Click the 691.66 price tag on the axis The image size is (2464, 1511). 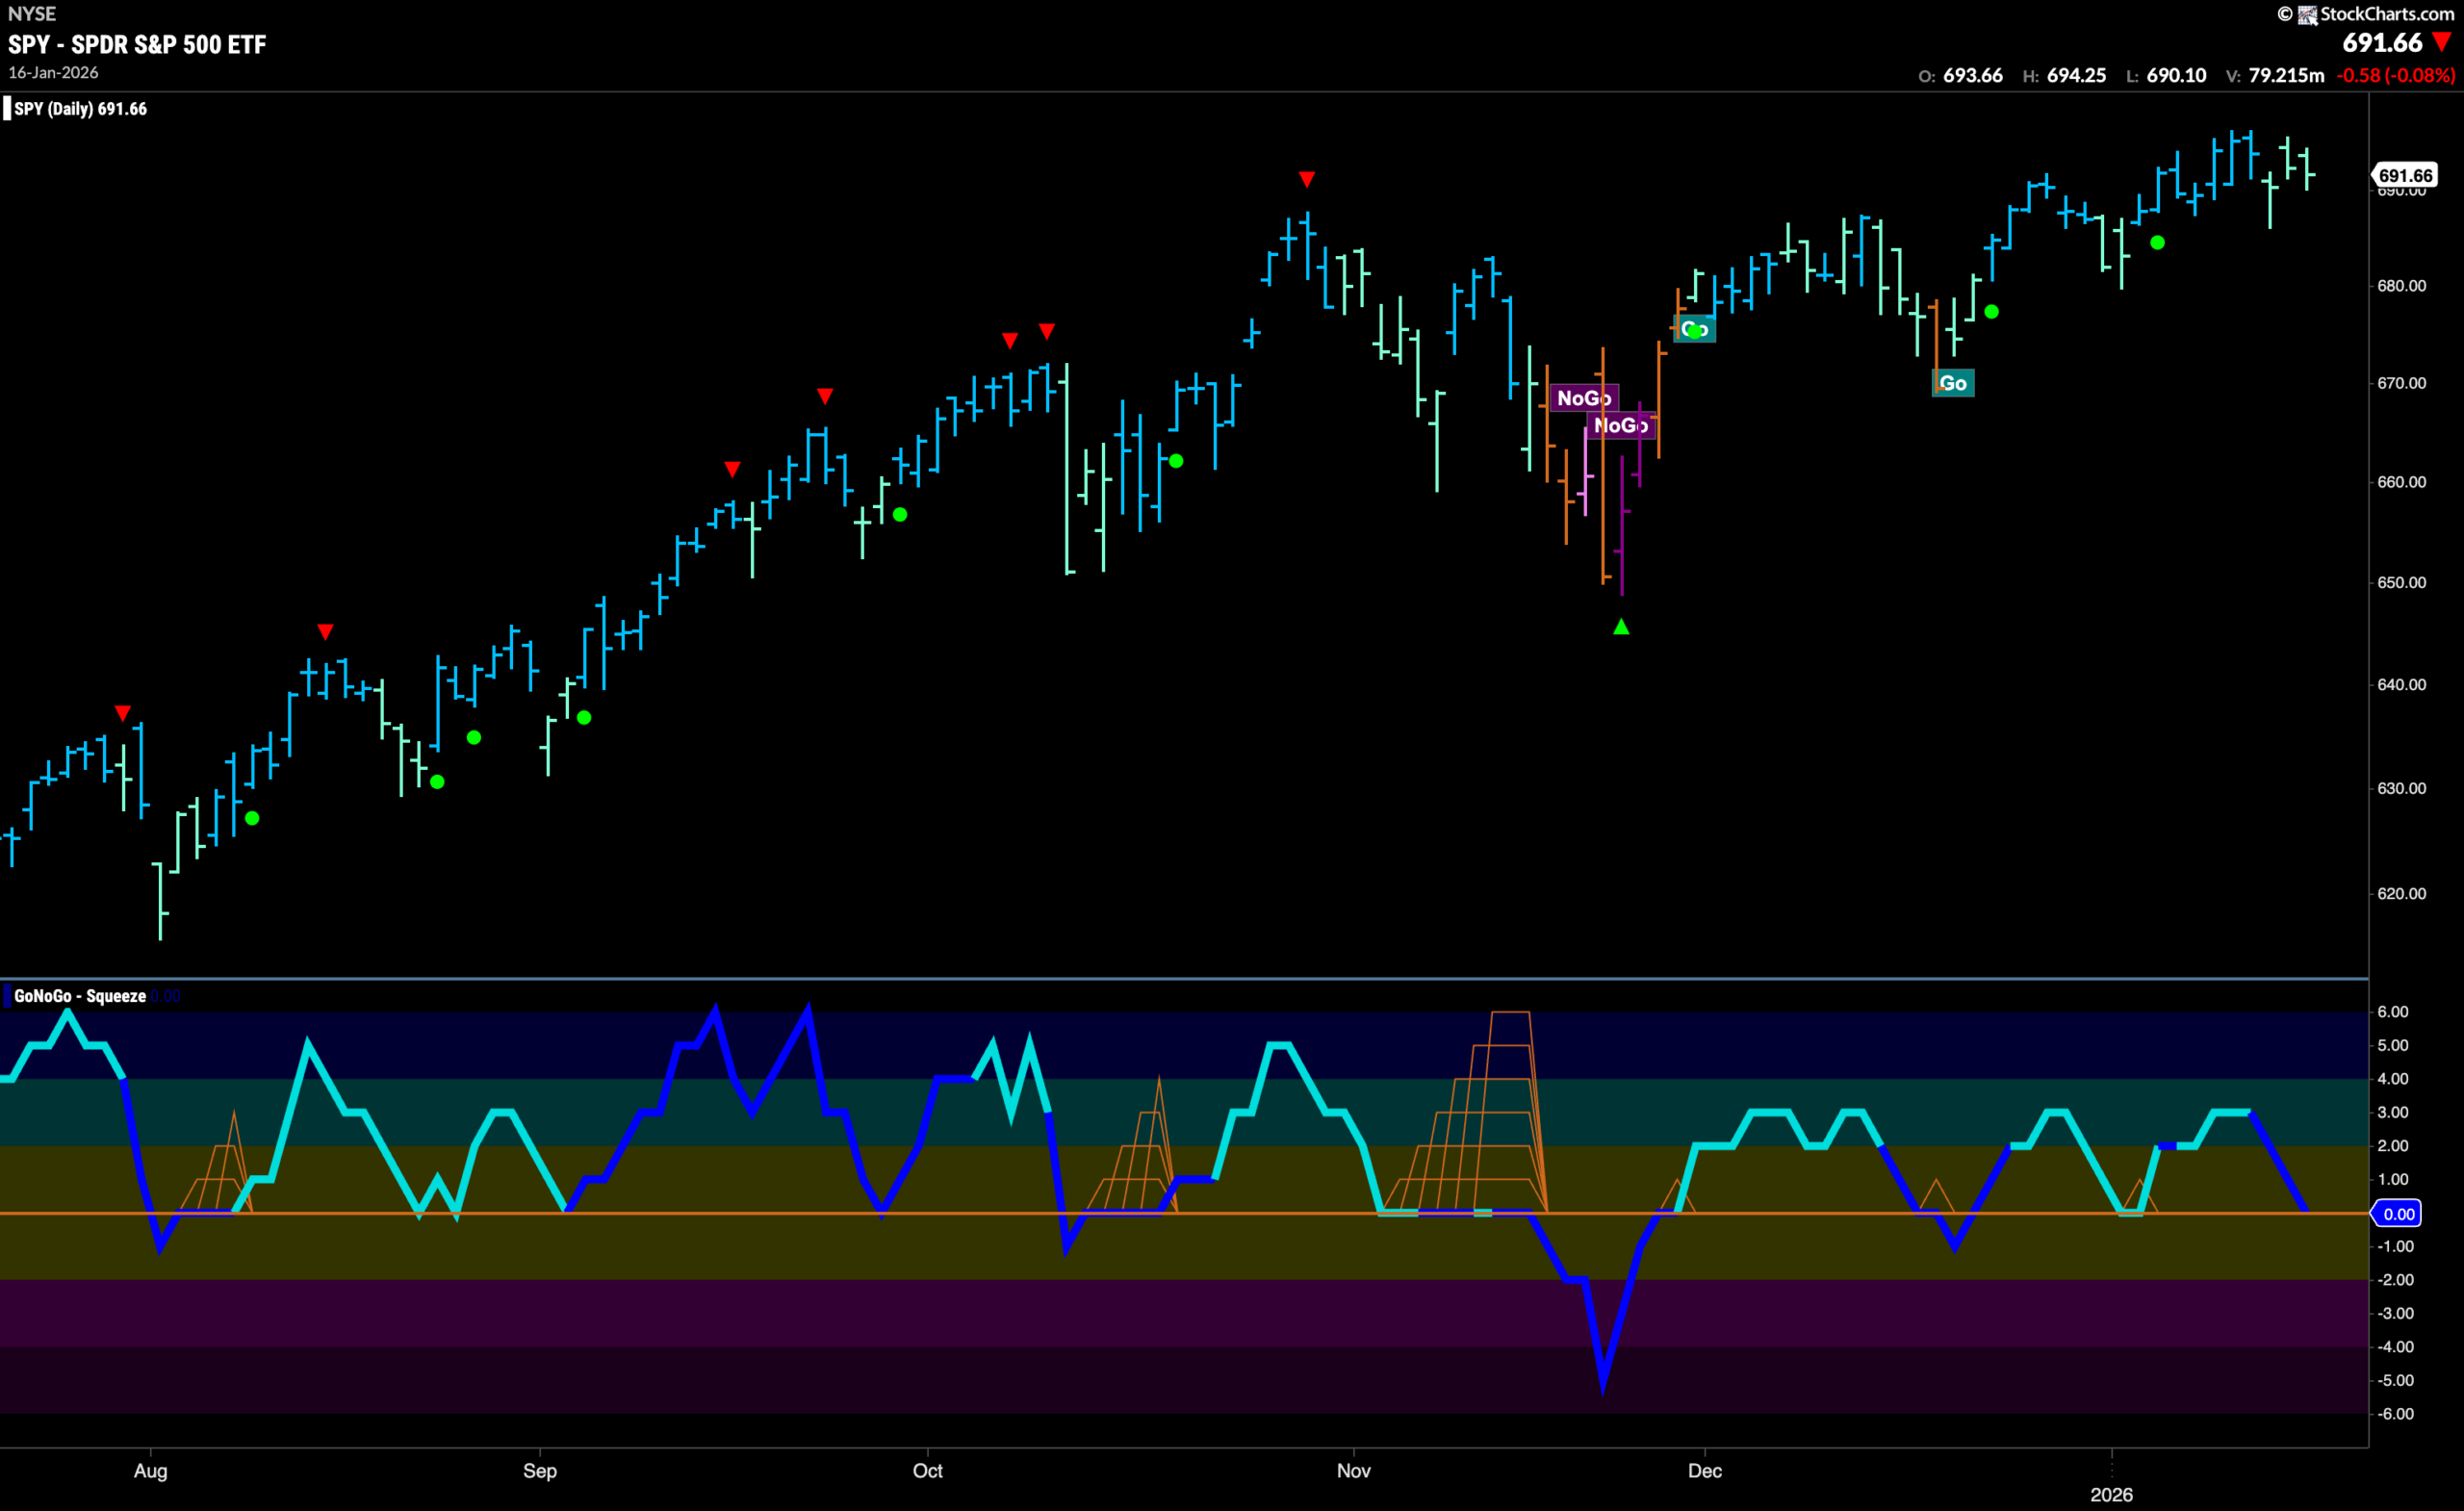(x=2404, y=176)
